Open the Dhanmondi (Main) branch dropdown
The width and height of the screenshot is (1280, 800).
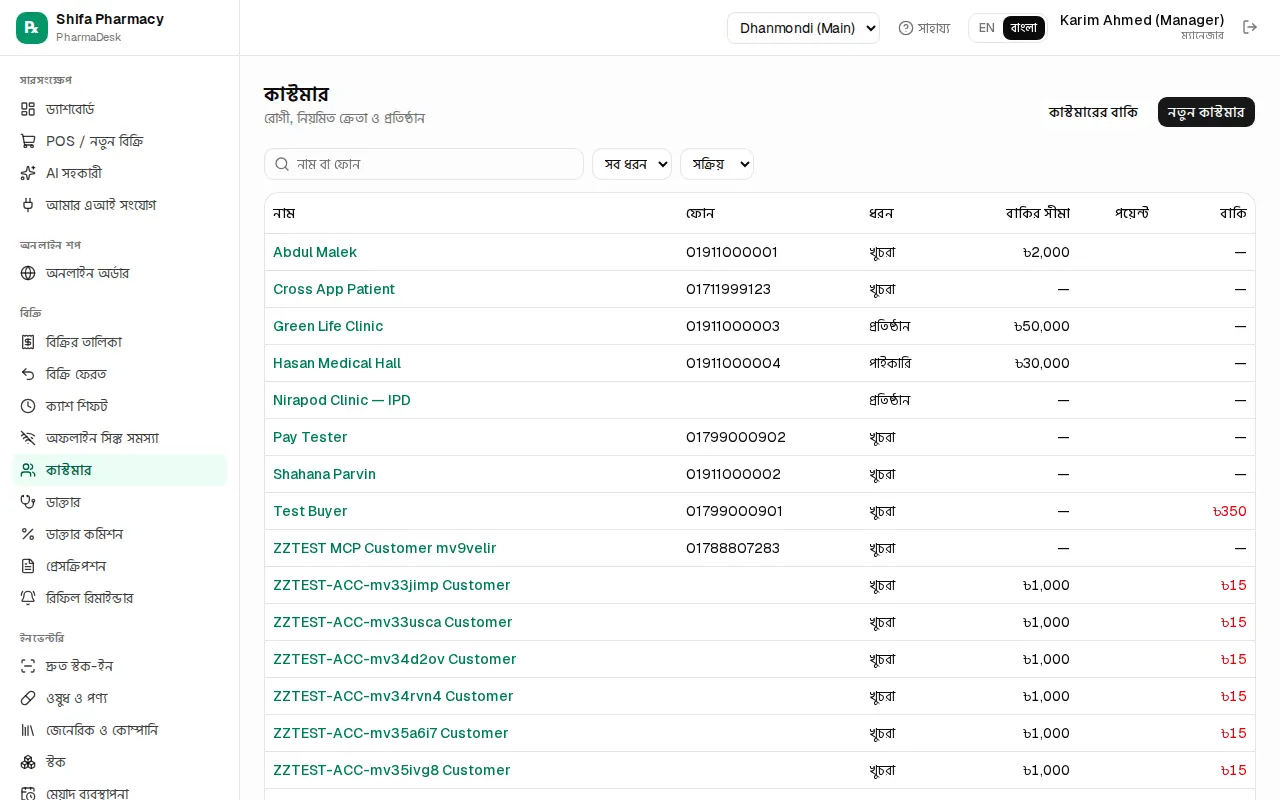click(x=803, y=28)
